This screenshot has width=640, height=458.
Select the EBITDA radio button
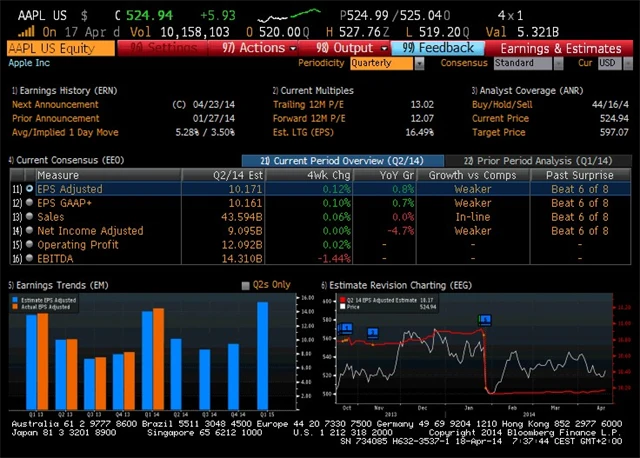29,258
